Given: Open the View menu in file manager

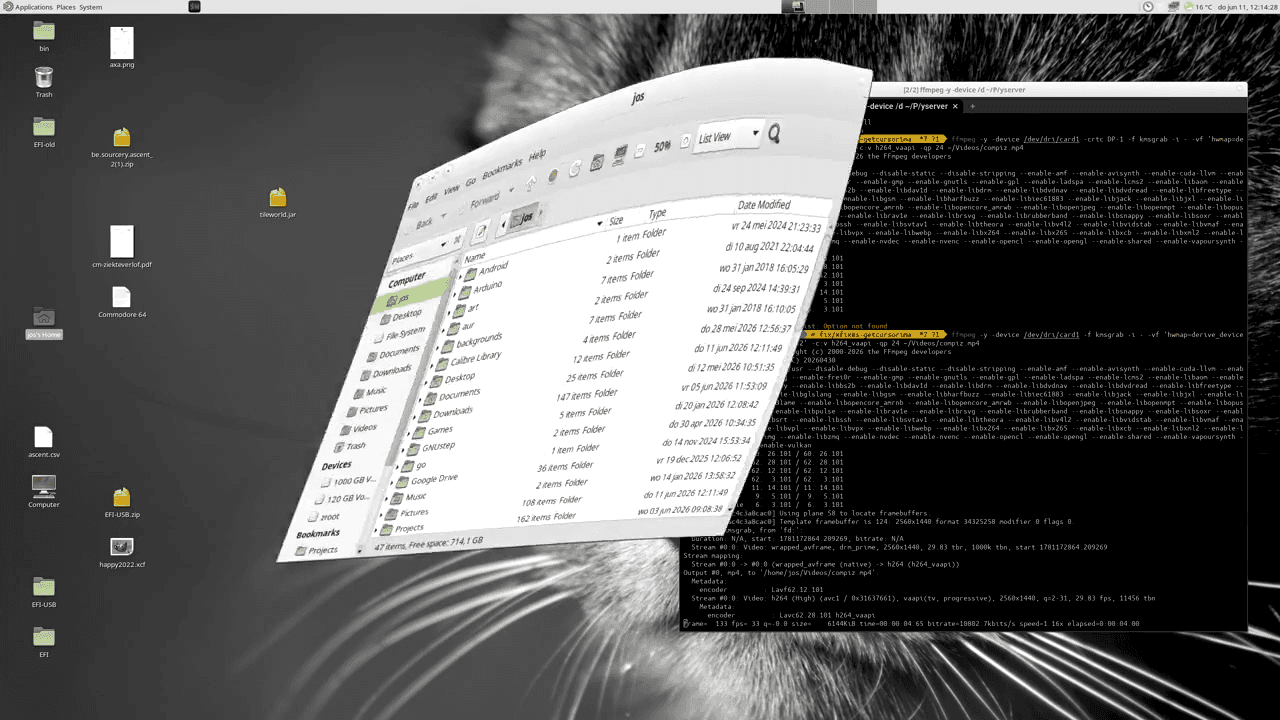Looking at the screenshot, I should pyautogui.click(x=452, y=190).
